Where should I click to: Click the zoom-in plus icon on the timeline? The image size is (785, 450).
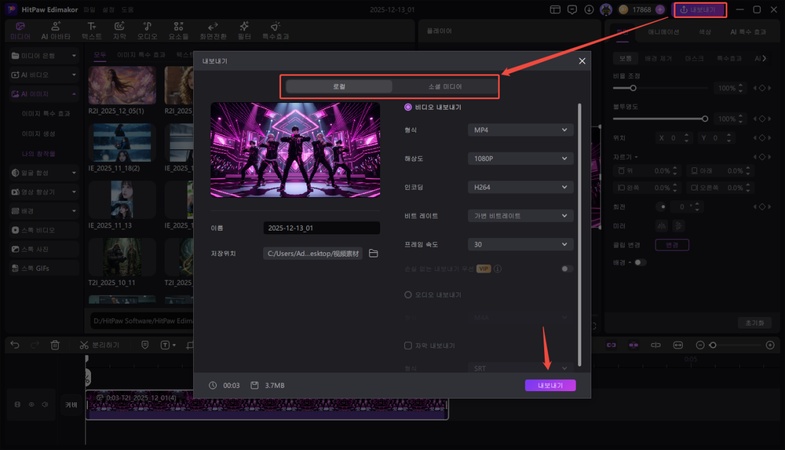click(x=771, y=345)
